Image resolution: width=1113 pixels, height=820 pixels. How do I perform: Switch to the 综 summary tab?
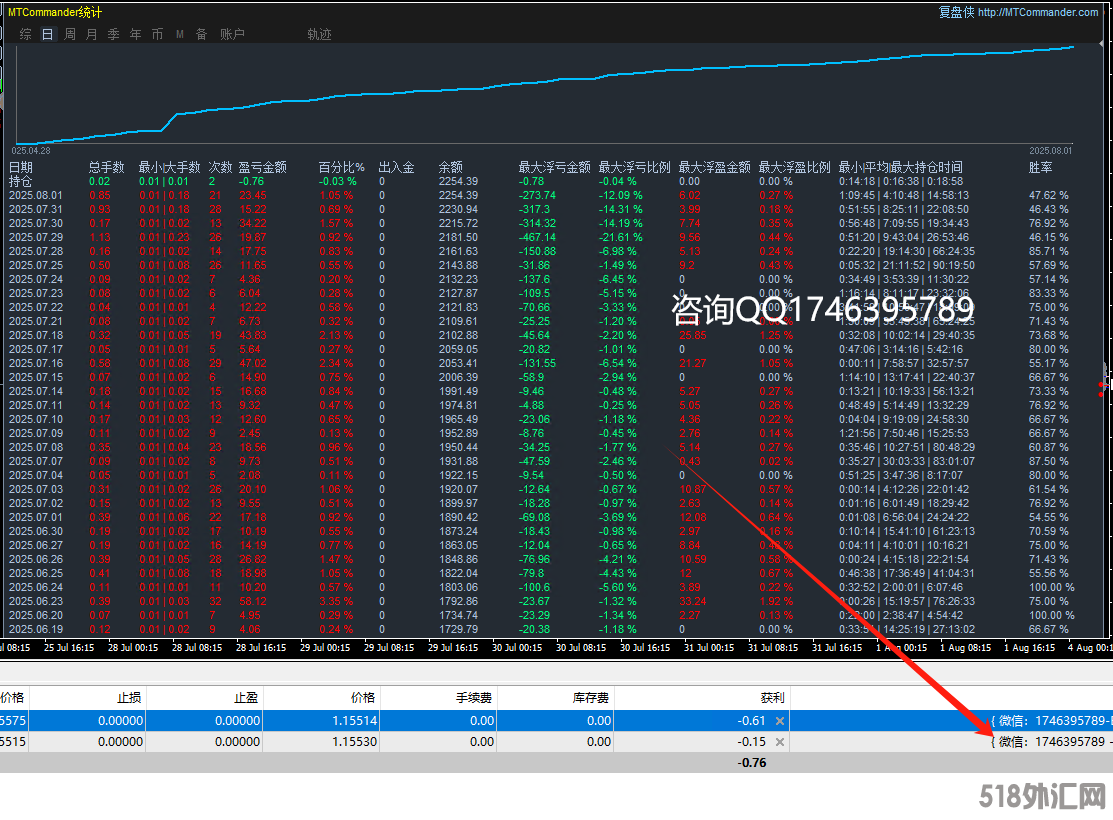(25, 34)
